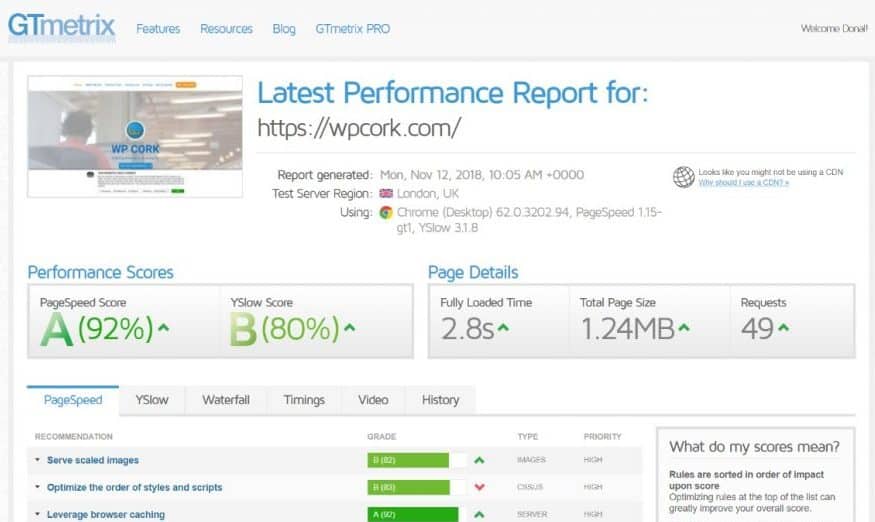Click red down arrow for Optimize order row

(x=479, y=487)
